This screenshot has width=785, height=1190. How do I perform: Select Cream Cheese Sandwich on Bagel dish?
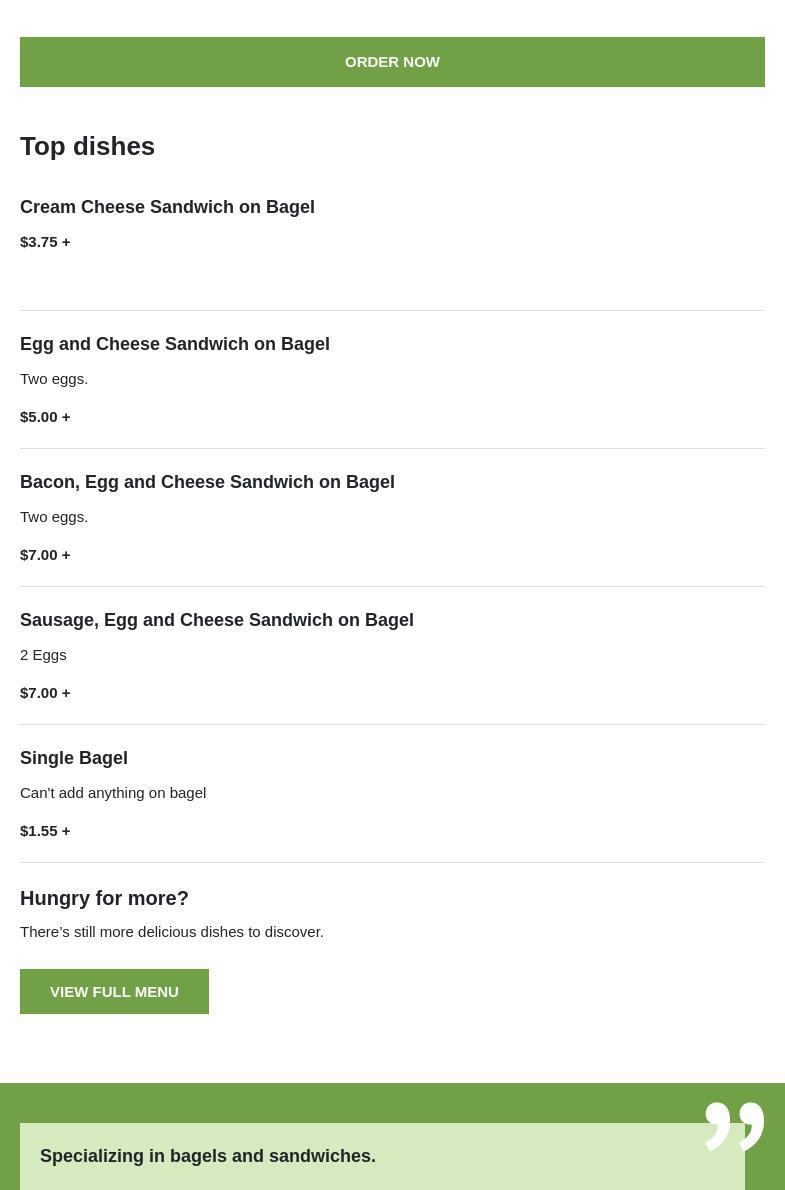pyautogui.click(x=167, y=207)
